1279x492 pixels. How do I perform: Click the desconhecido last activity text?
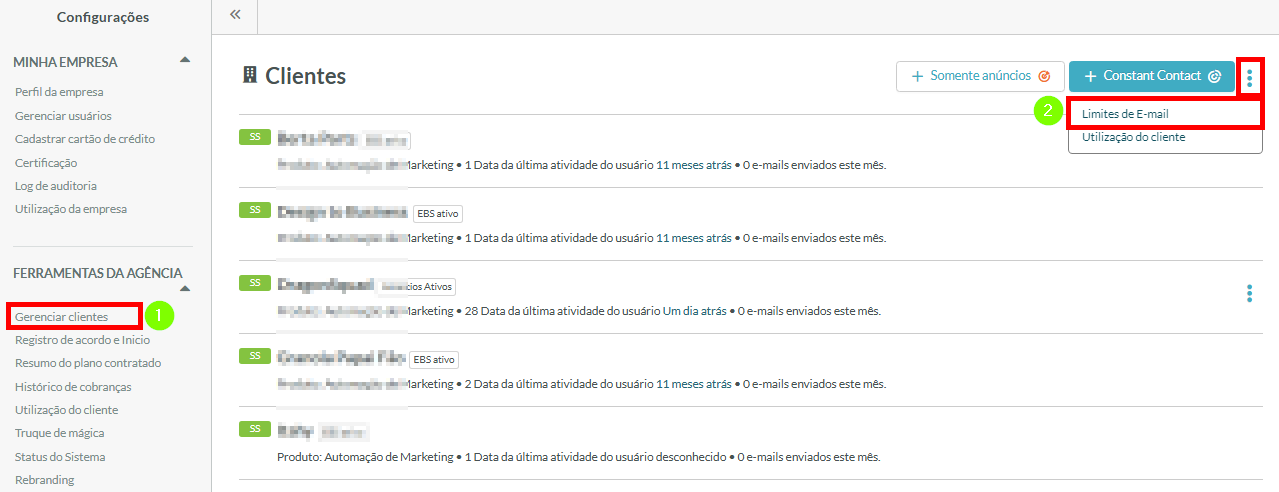(690, 457)
